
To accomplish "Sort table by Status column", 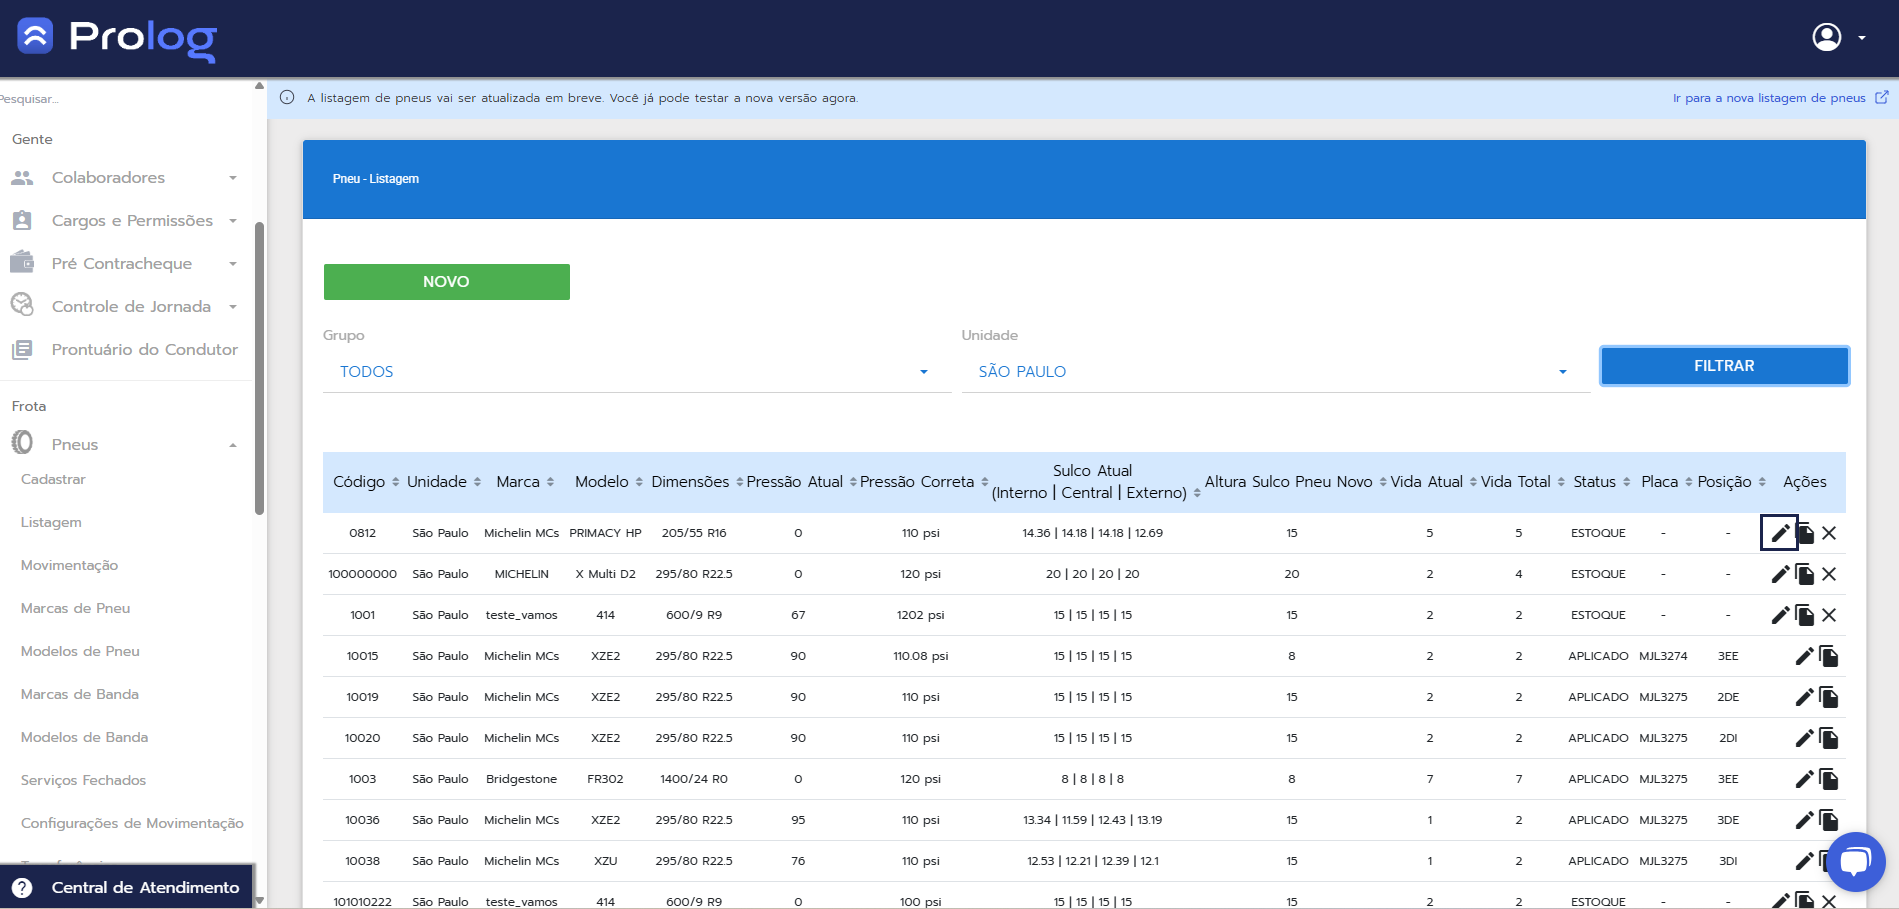I will pos(1601,482).
